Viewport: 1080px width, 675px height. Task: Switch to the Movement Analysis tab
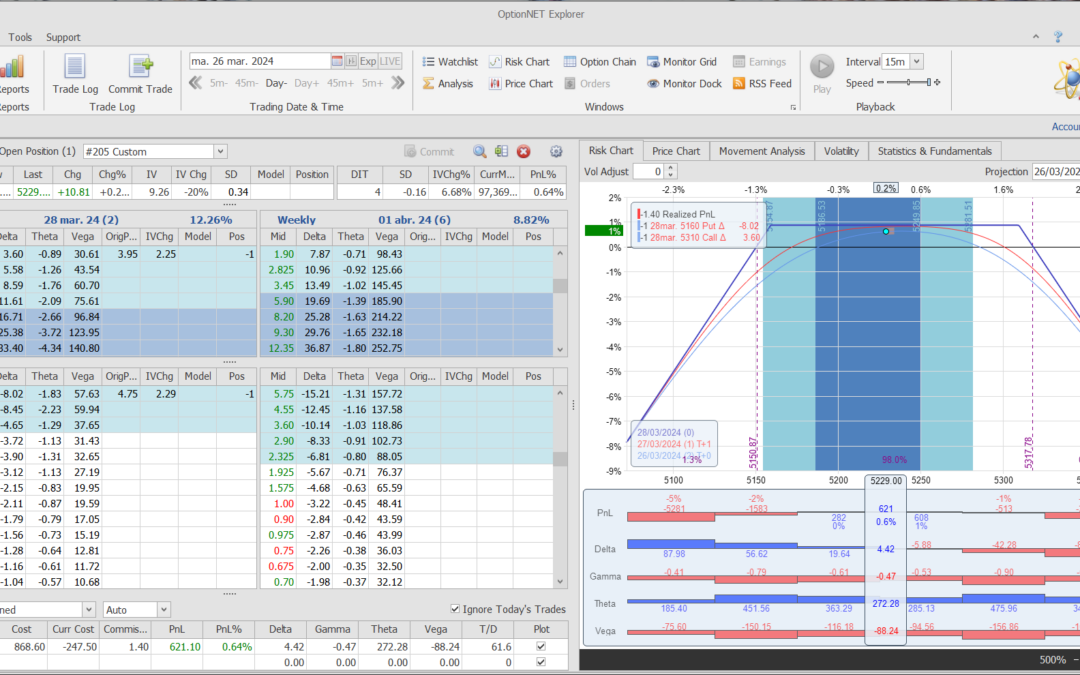tap(761, 151)
